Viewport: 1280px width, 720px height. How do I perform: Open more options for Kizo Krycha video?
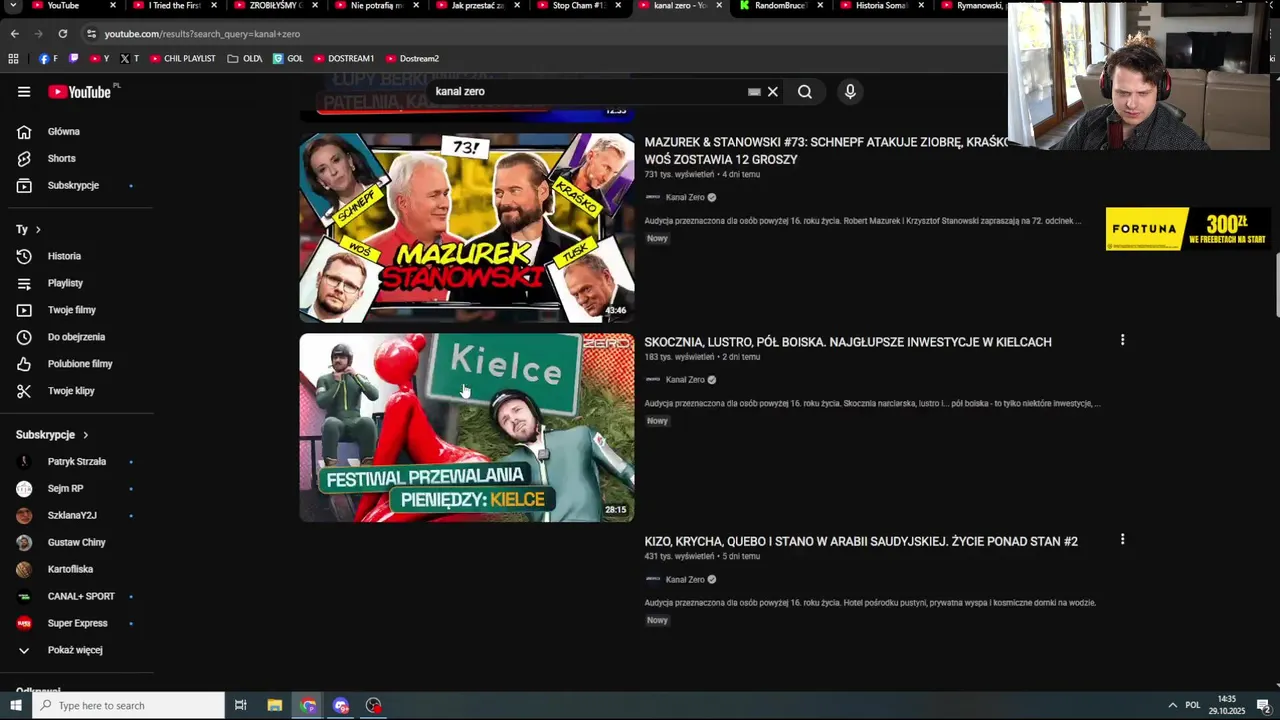point(1122,539)
